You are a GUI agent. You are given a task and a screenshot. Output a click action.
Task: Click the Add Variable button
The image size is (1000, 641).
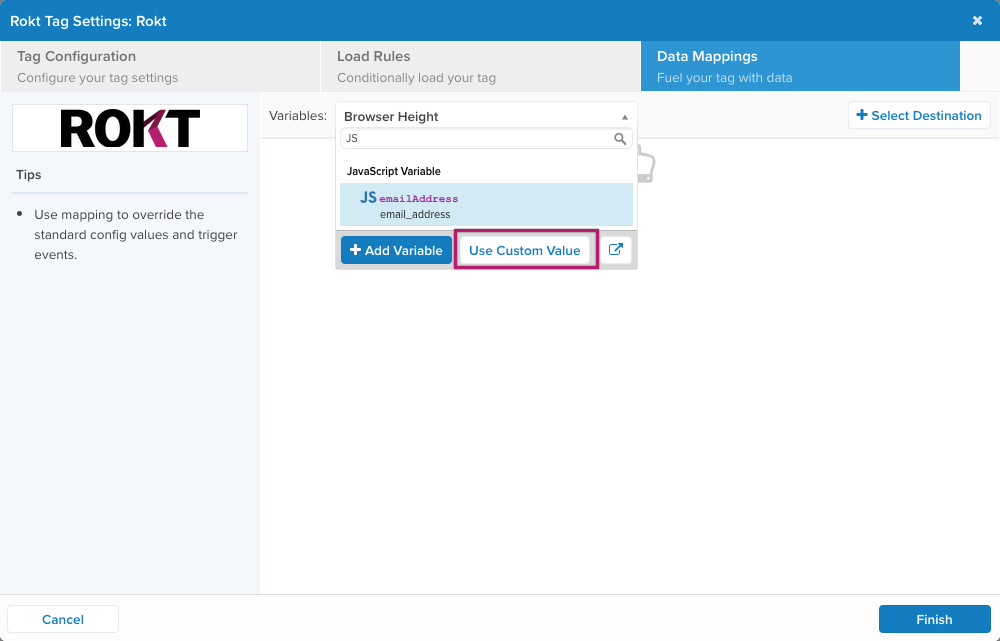click(x=396, y=250)
